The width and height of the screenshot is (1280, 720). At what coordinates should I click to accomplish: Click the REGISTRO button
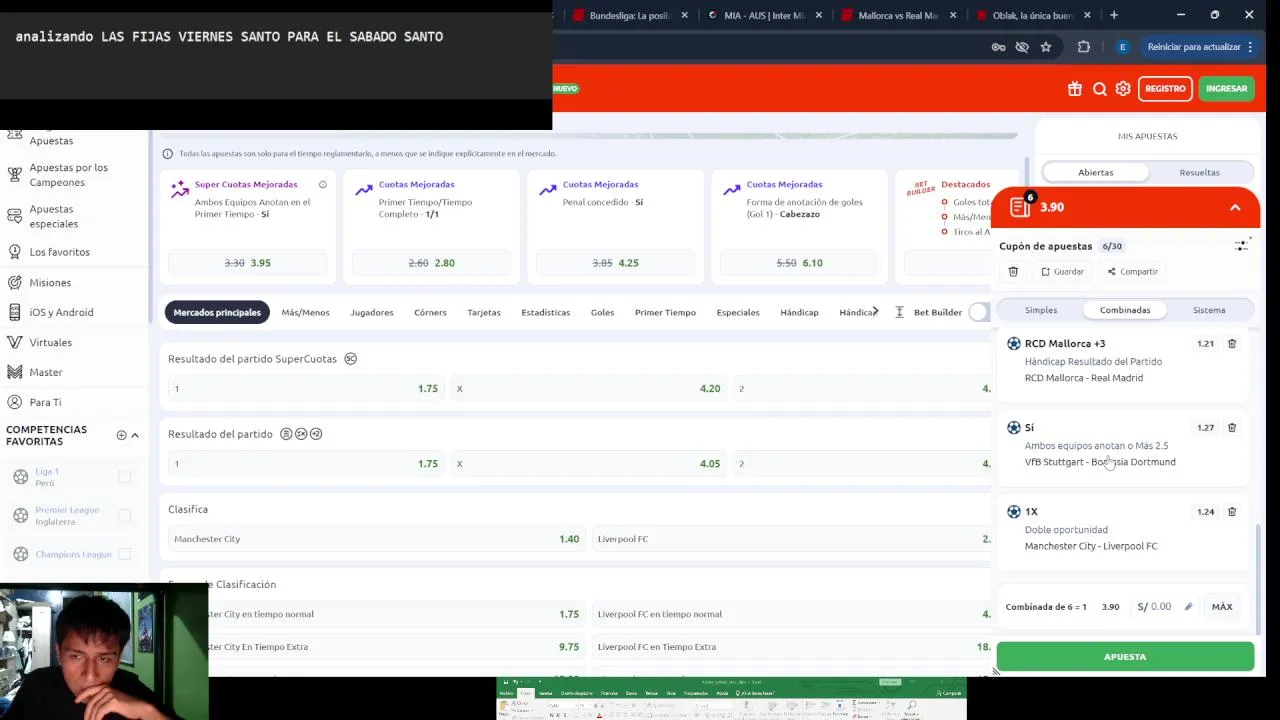[x=1165, y=89]
